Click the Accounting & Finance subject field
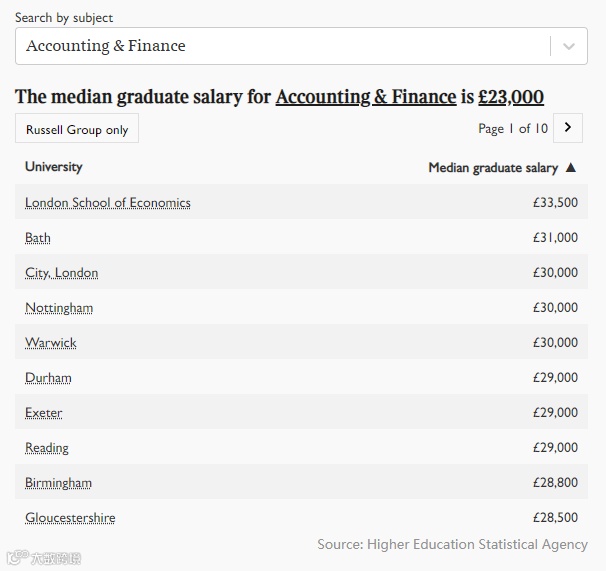The height and width of the screenshot is (571, 606). coord(280,46)
